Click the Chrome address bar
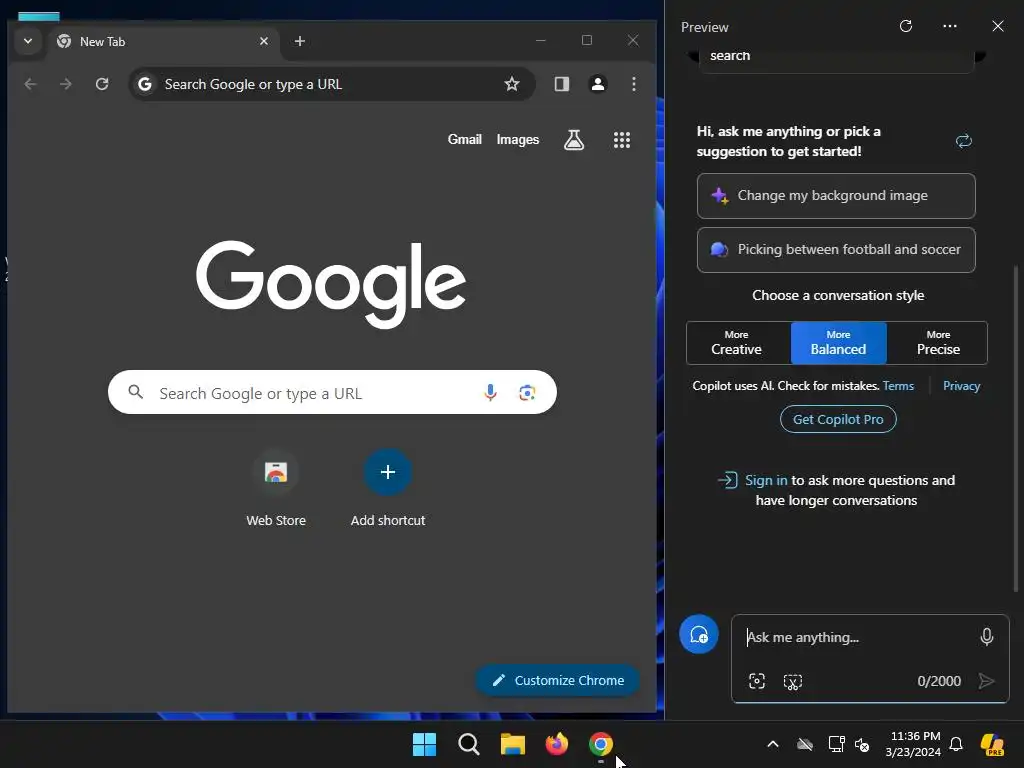The width and height of the screenshot is (1024, 768). tap(332, 84)
